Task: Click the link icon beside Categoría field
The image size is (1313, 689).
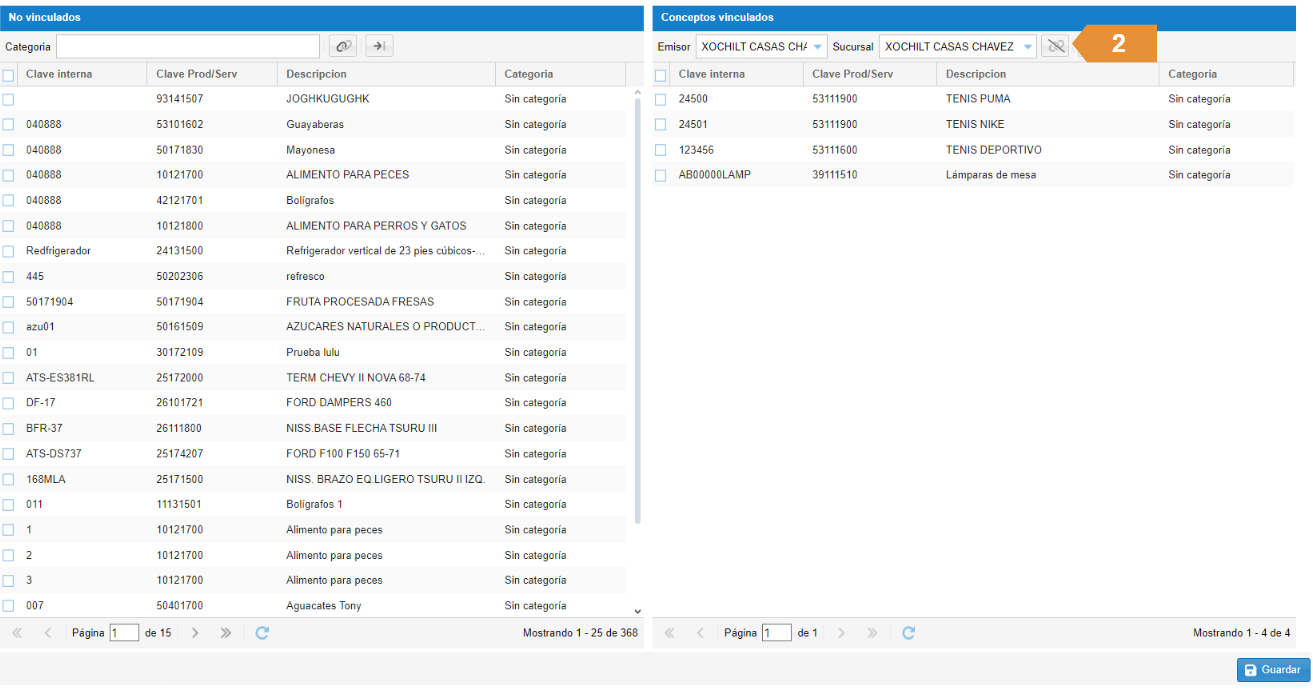Action: point(343,46)
